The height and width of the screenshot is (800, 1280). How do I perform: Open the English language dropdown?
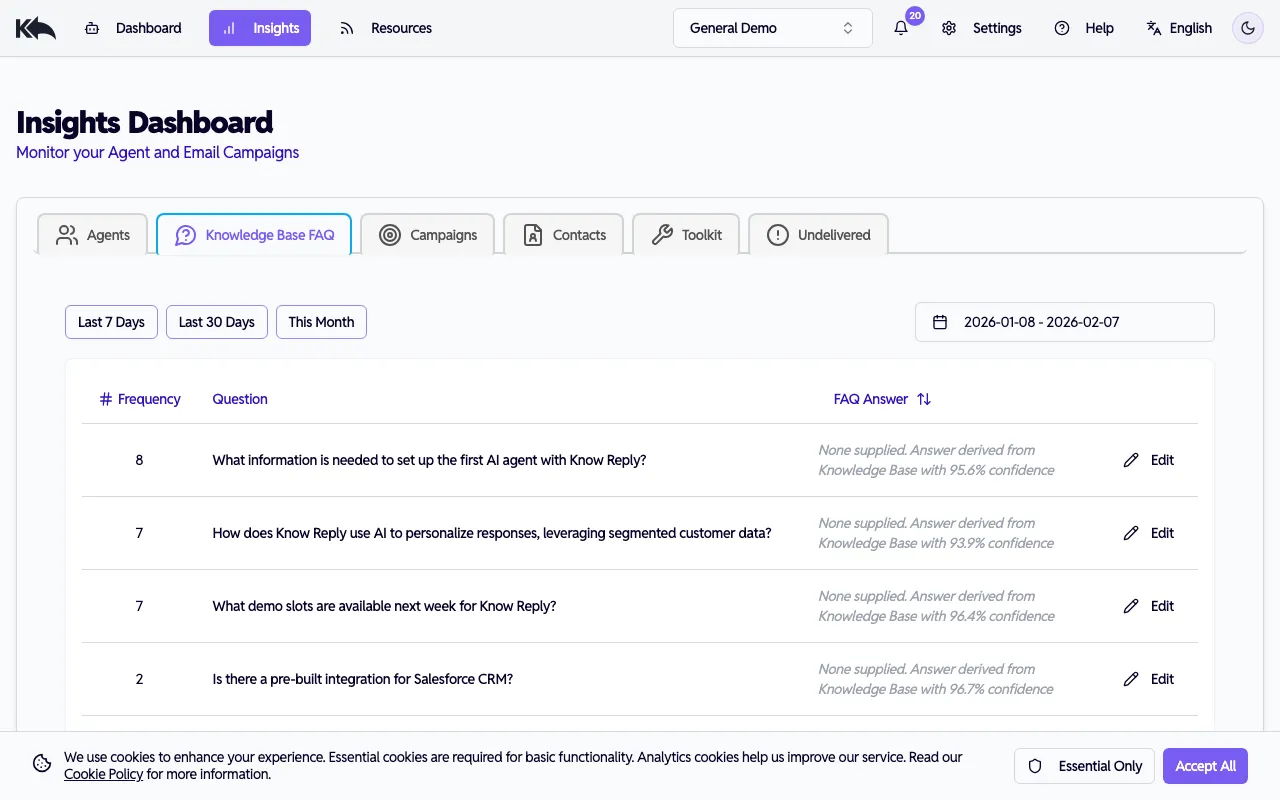pos(1180,28)
